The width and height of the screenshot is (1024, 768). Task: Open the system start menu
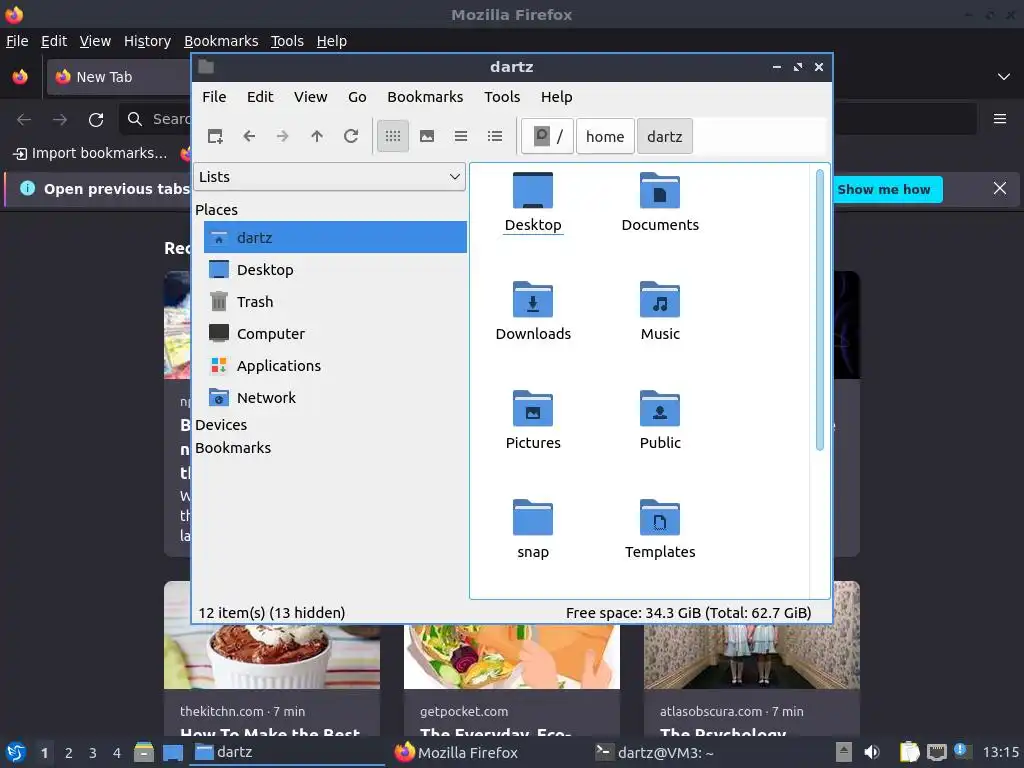click(16, 752)
